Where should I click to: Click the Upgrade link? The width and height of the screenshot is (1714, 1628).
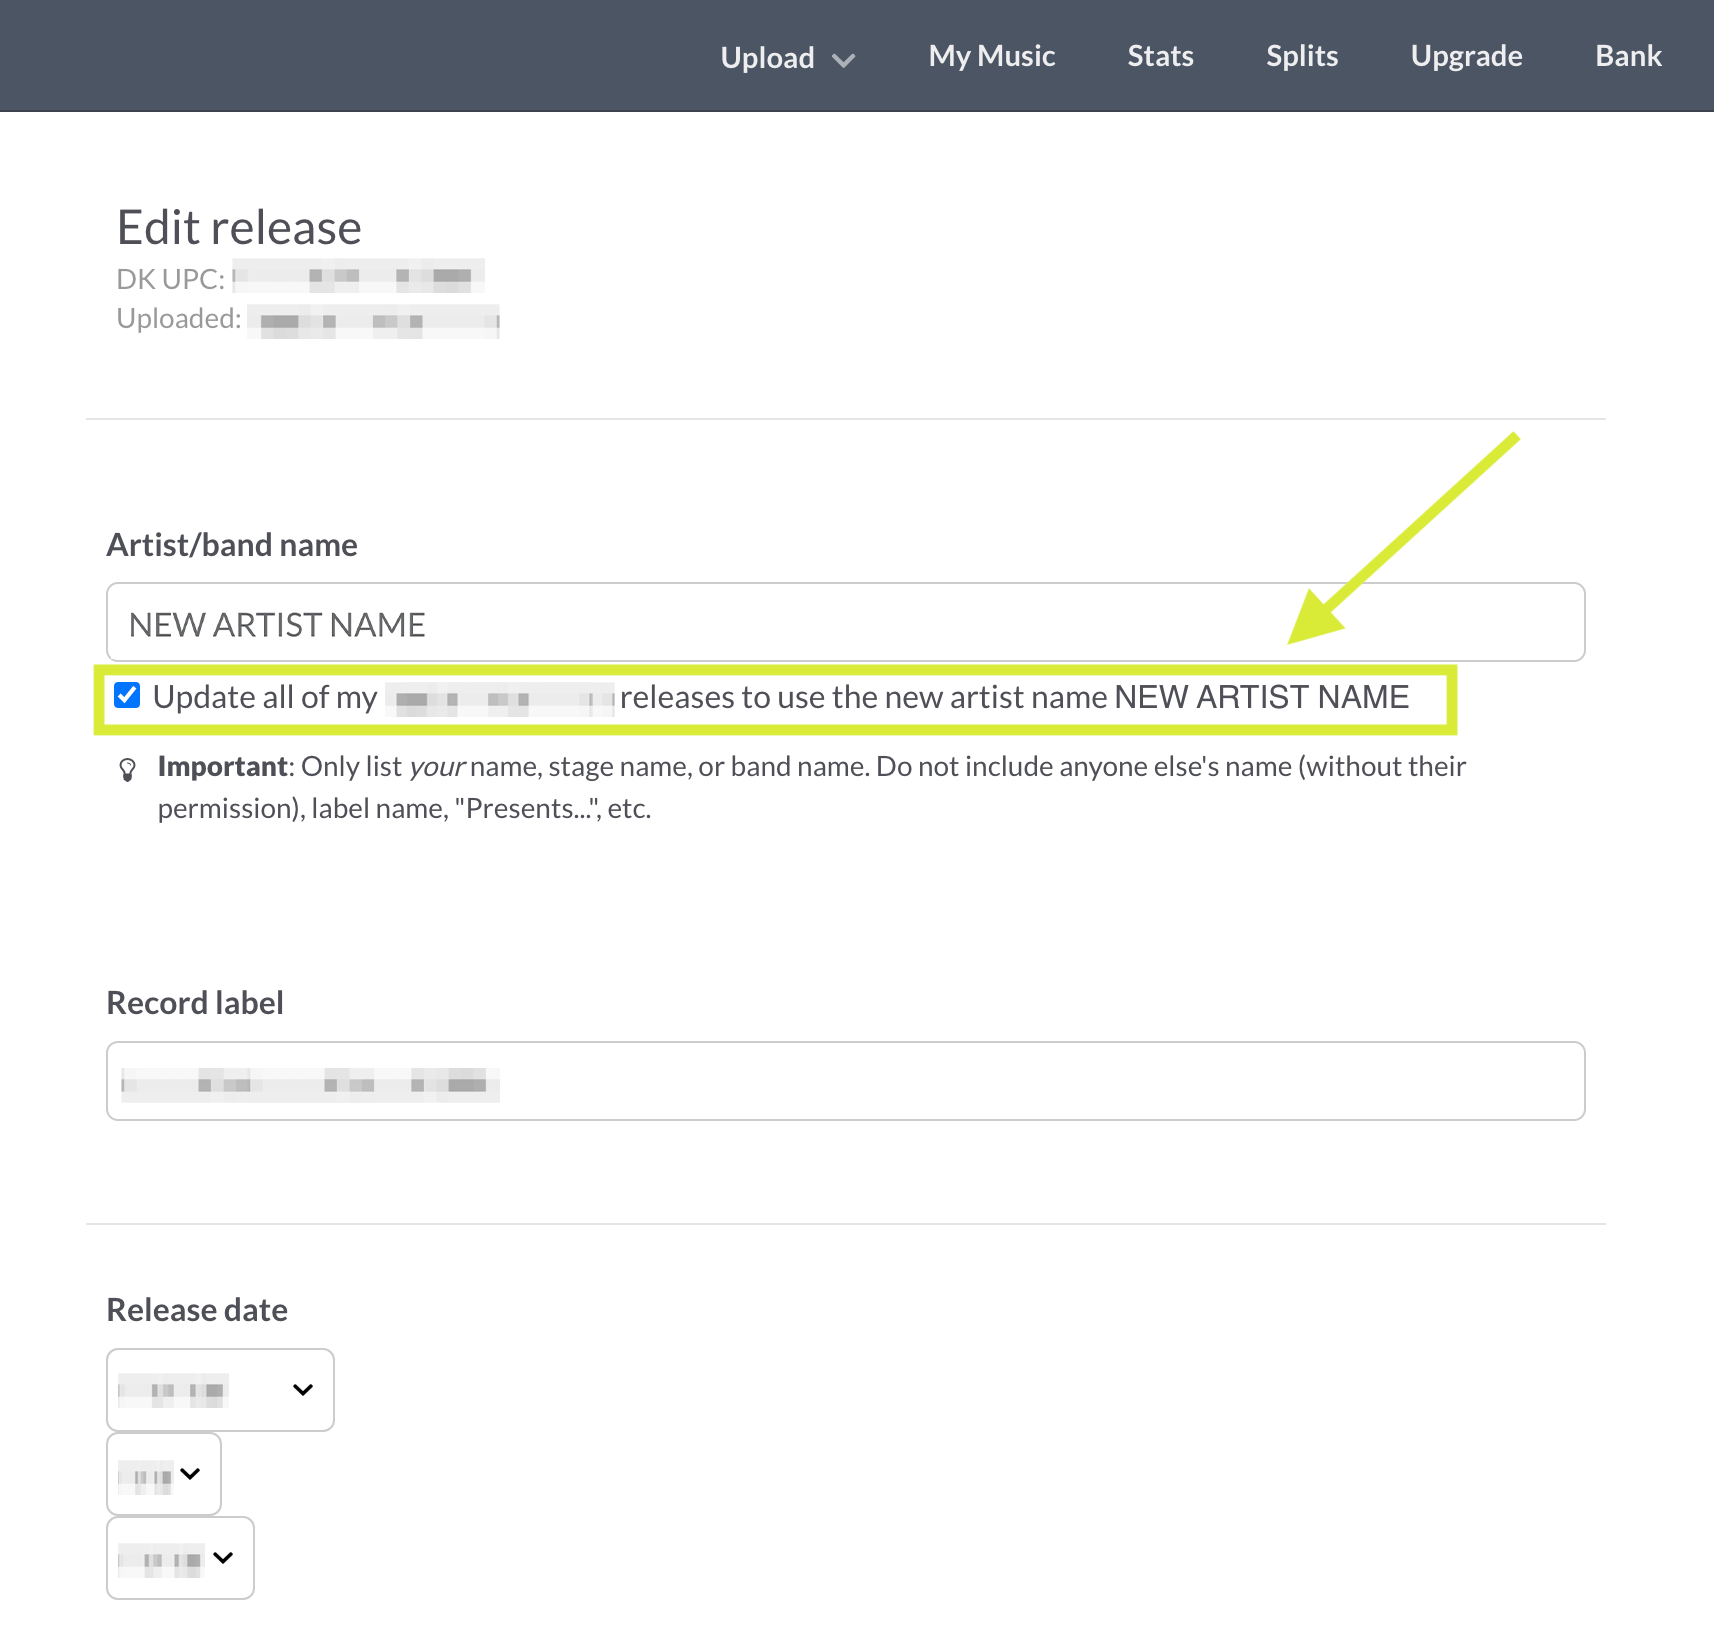pyautogui.click(x=1466, y=56)
